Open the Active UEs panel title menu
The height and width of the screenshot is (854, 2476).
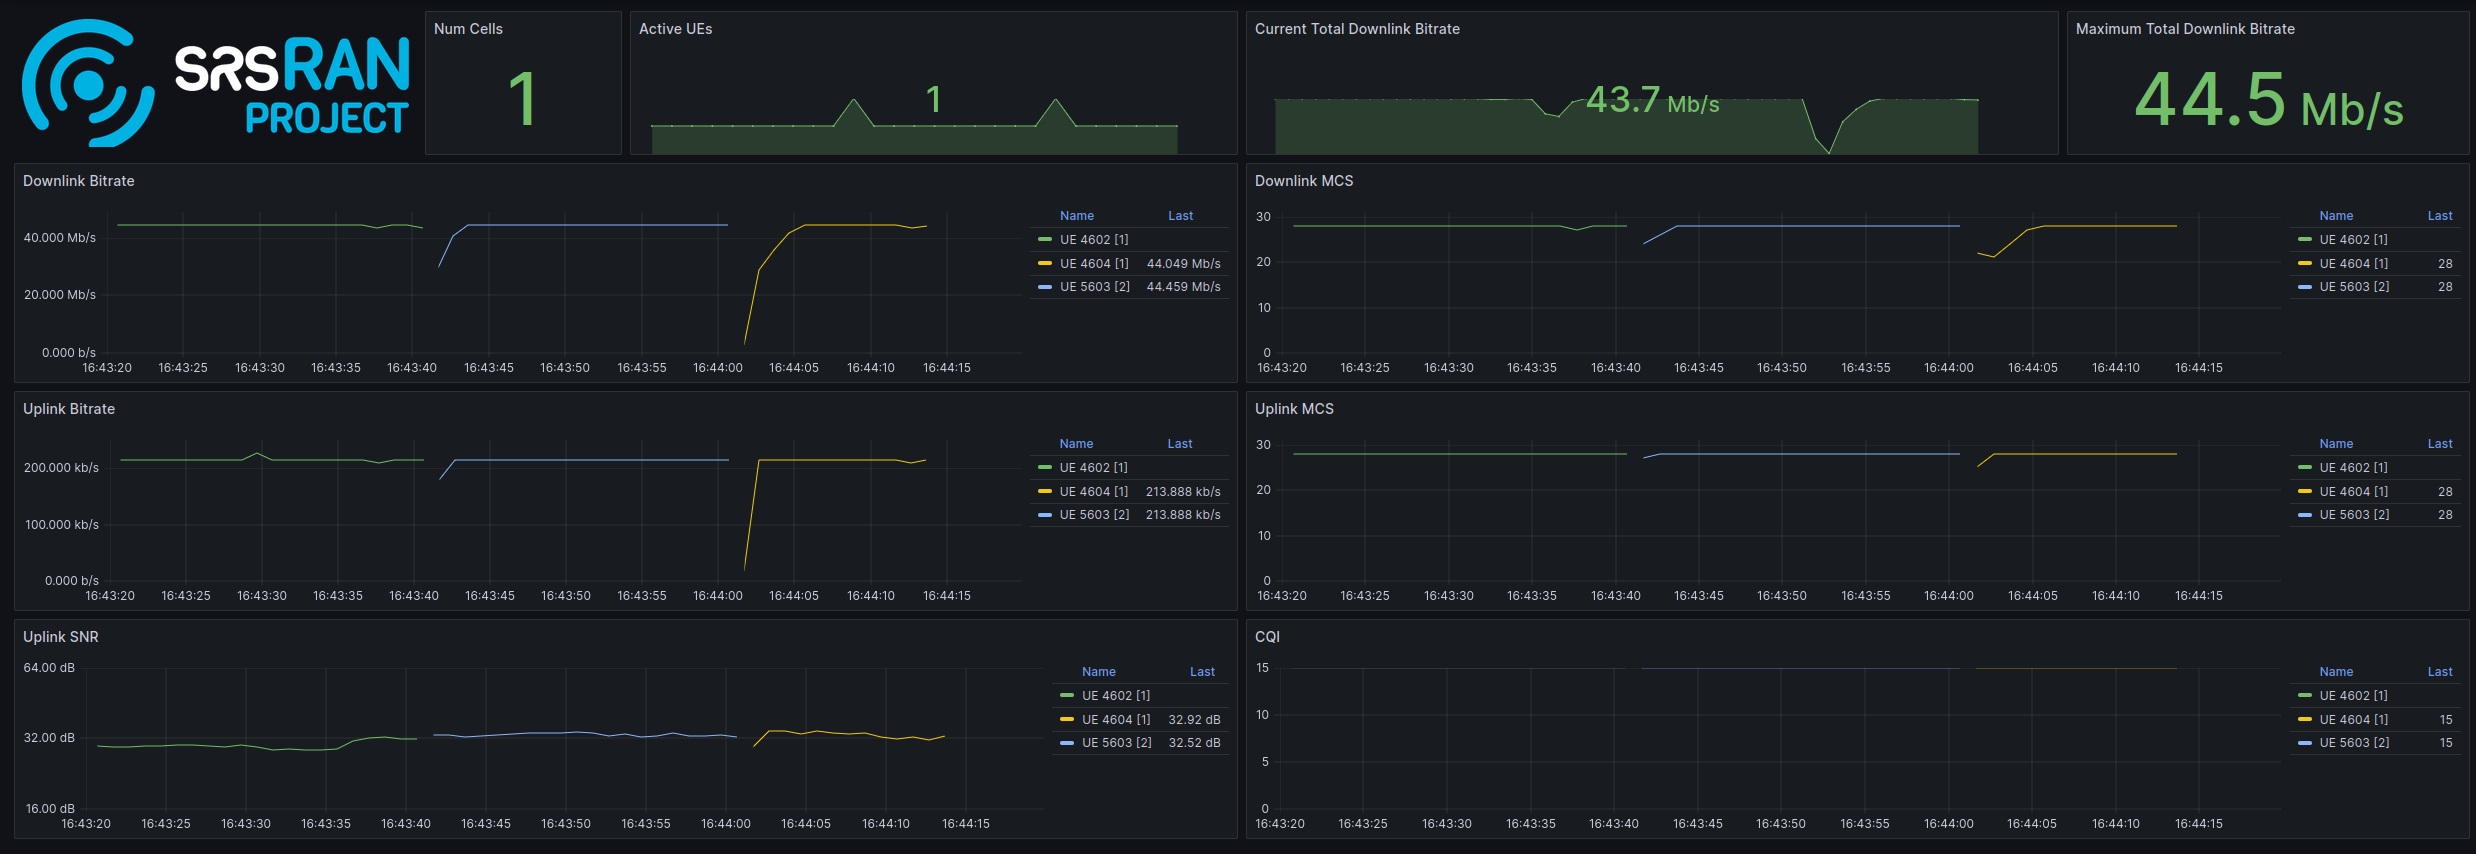coord(676,29)
